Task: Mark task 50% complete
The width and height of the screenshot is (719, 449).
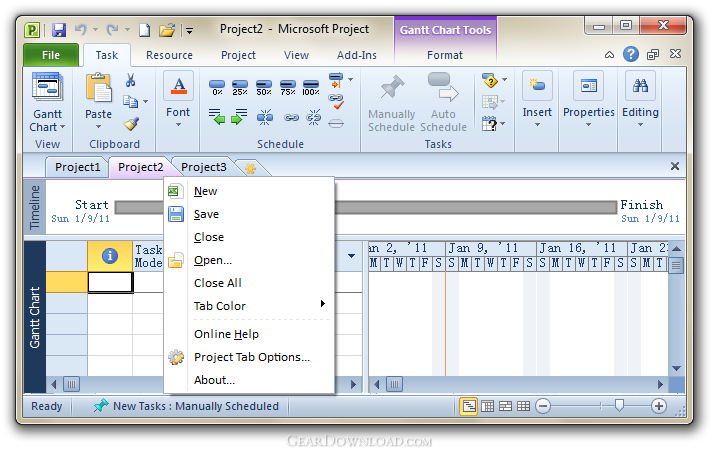Action: tap(264, 88)
